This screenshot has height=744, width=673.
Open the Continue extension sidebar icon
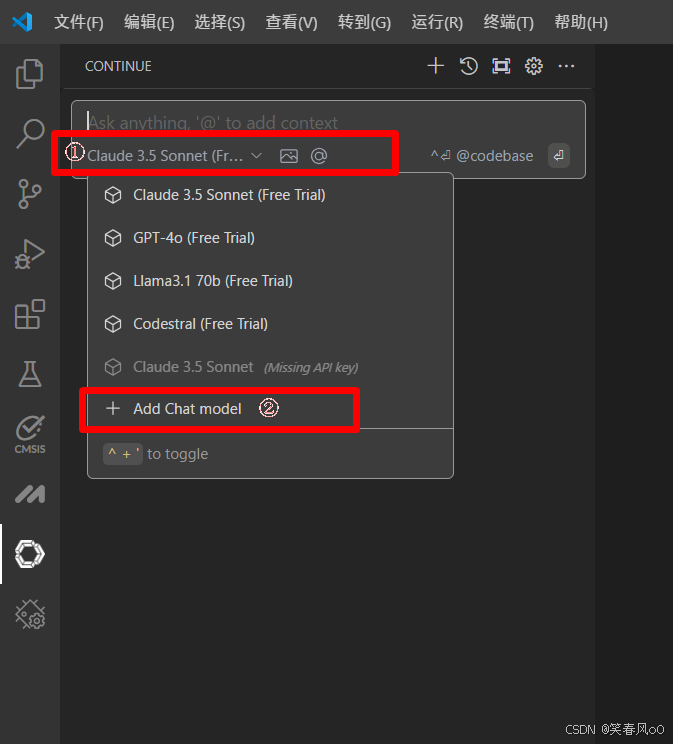[29, 554]
